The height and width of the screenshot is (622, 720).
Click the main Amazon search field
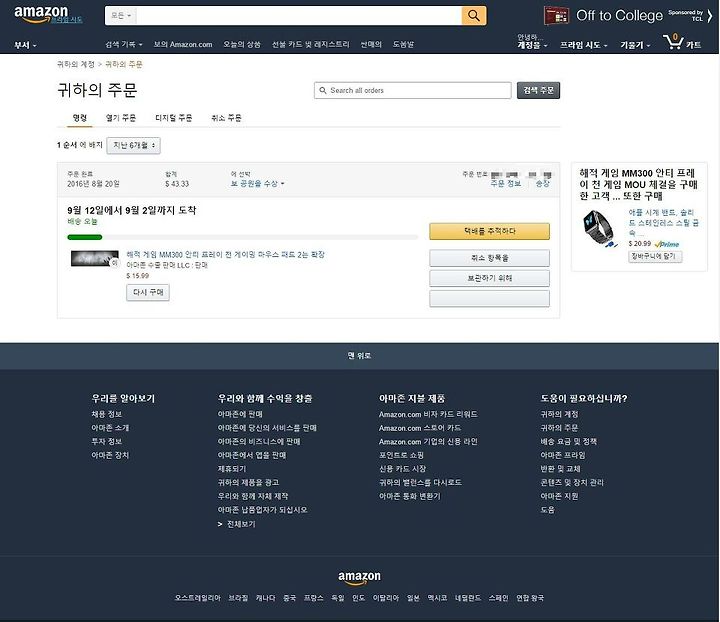[x=299, y=16]
